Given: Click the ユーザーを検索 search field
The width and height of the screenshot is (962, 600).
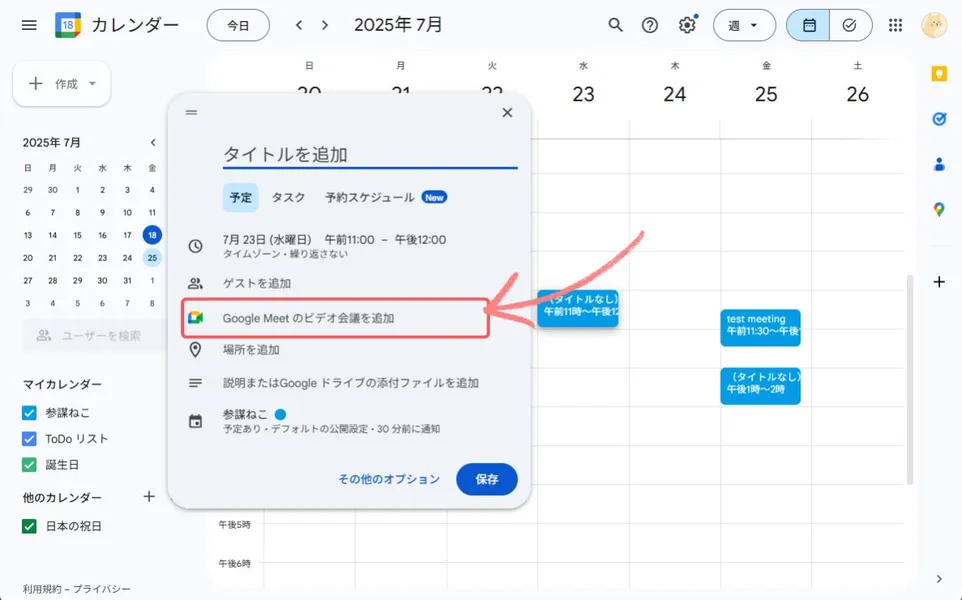Looking at the screenshot, I should (95, 336).
